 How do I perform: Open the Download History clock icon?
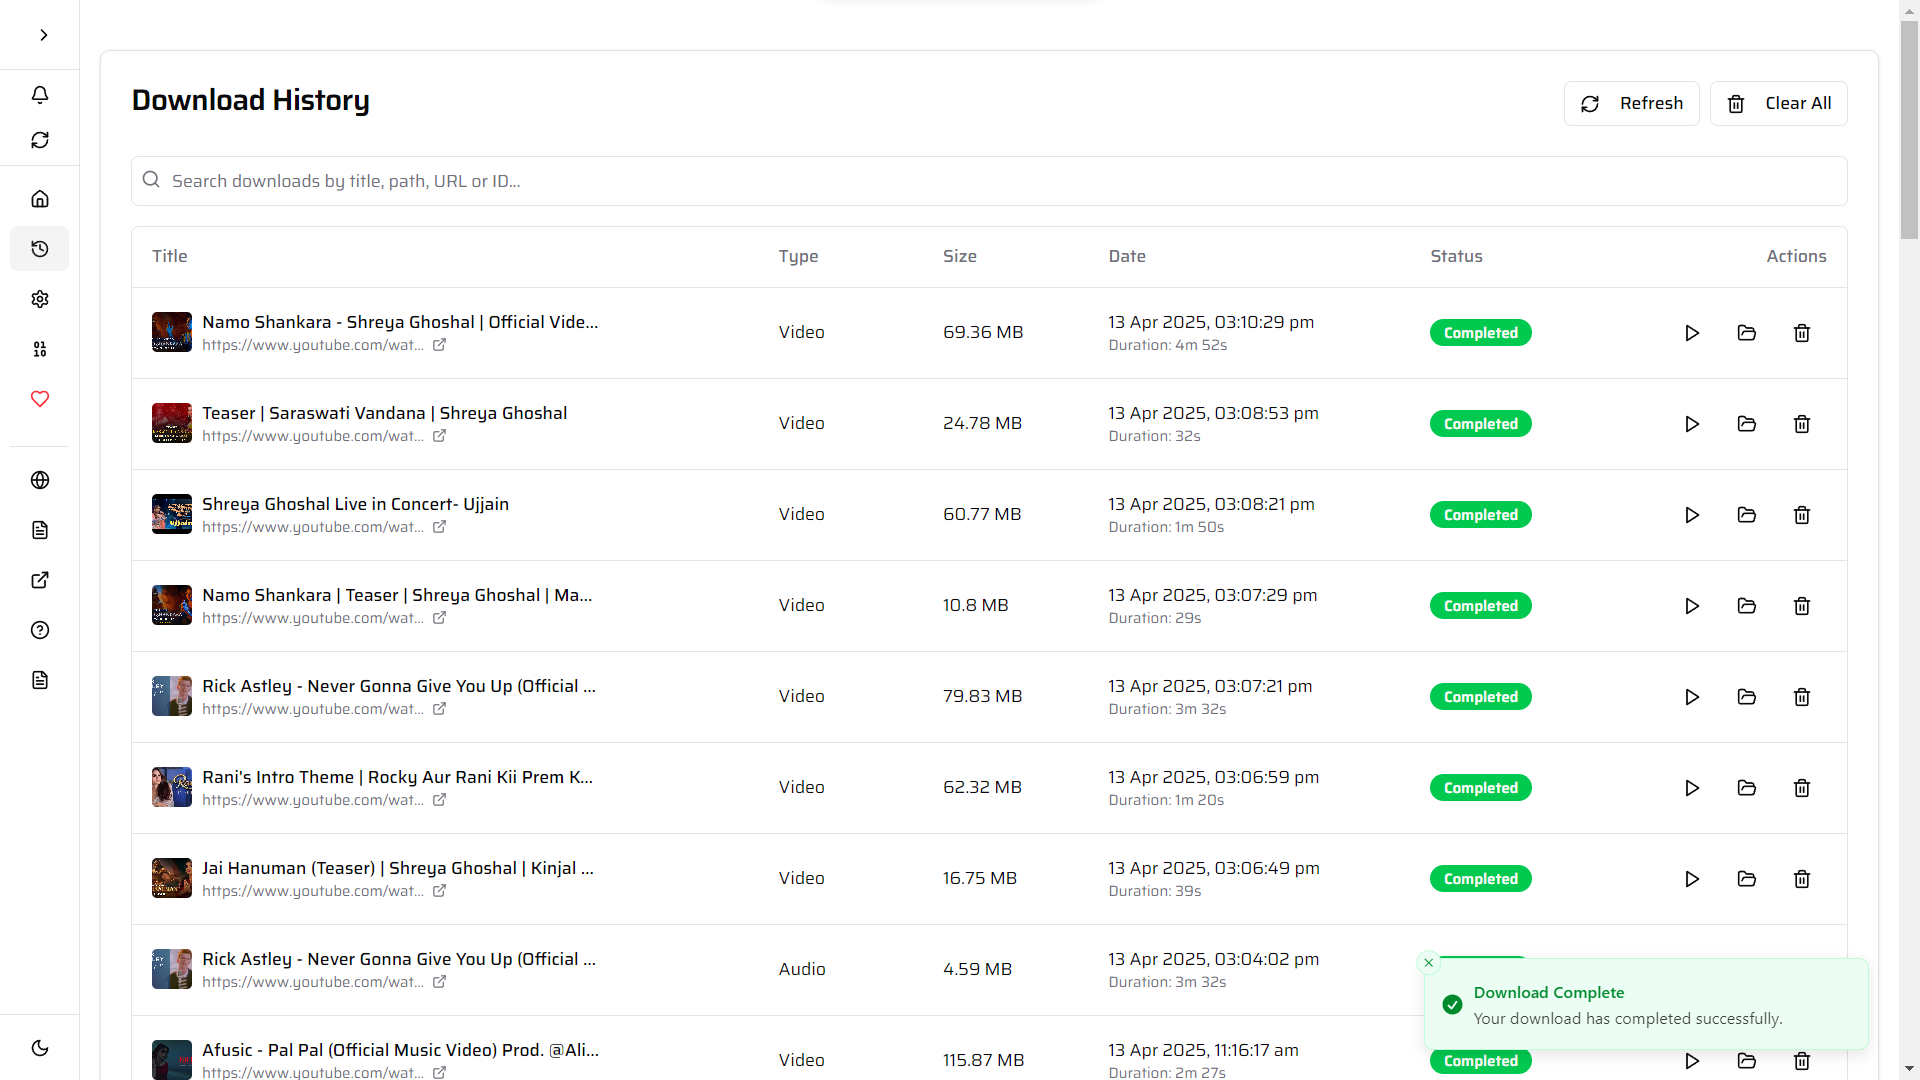tap(40, 248)
